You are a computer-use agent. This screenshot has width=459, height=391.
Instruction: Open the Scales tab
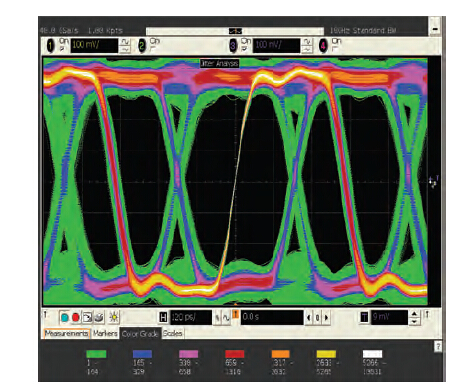point(173,333)
